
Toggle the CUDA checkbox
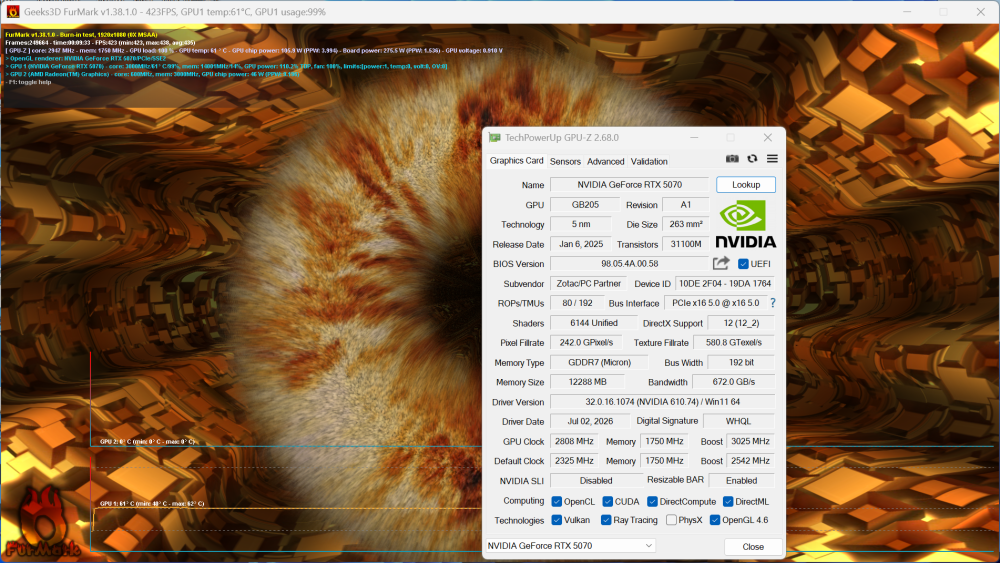[x=608, y=502]
